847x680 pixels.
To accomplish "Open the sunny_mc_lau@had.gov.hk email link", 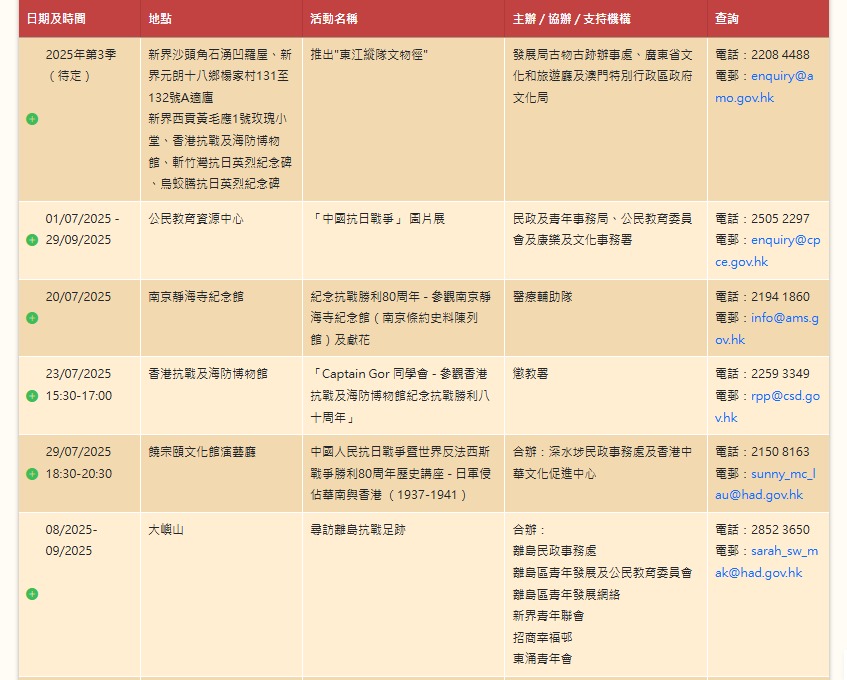I will [765, 484].
